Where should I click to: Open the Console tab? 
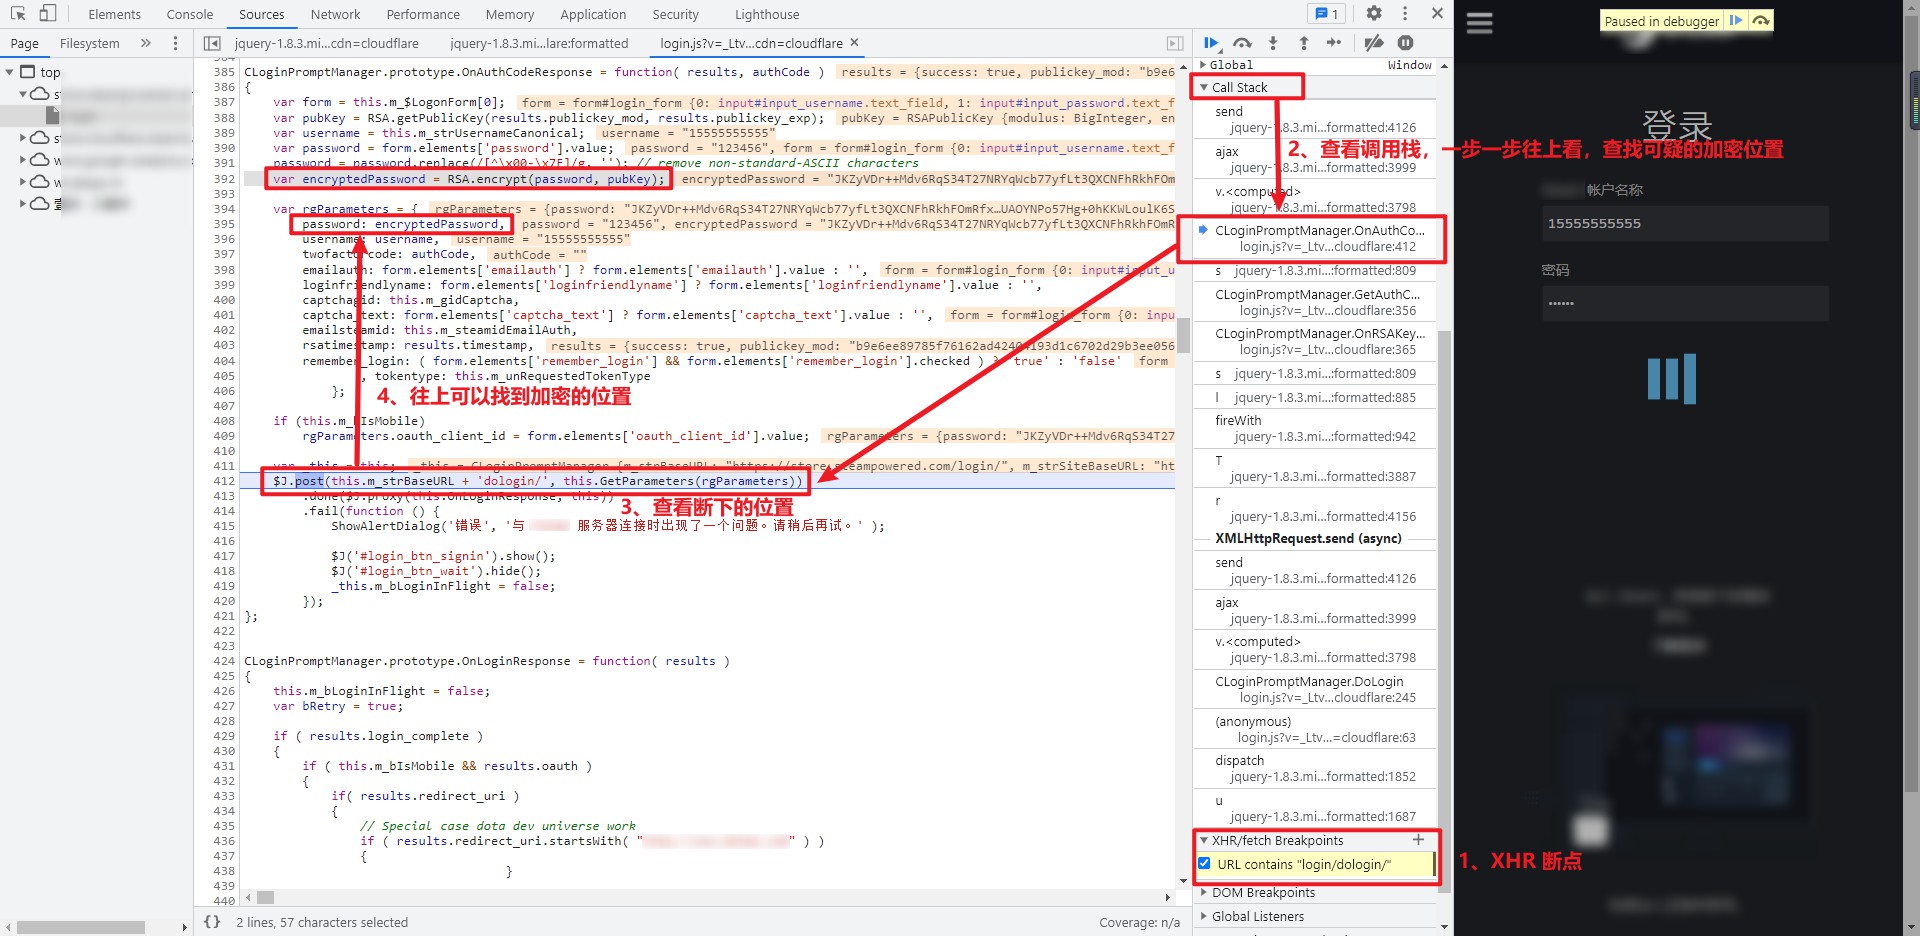[190, 14]
